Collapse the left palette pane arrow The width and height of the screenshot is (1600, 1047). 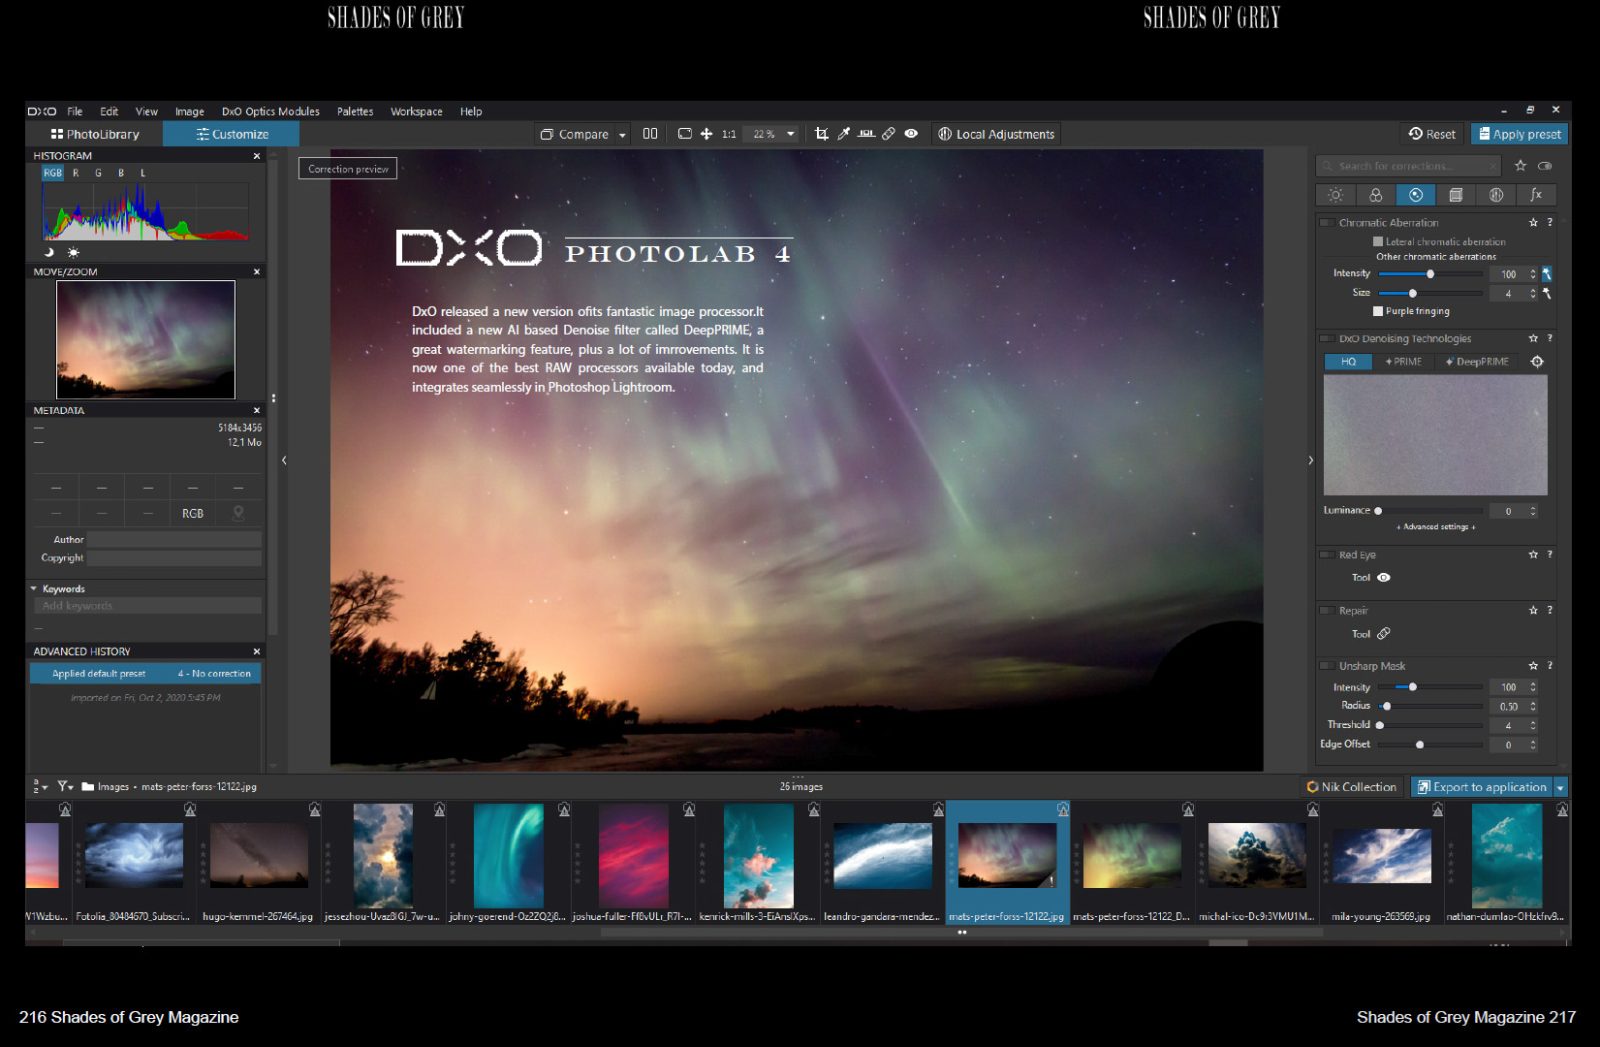tap(284, 461)
